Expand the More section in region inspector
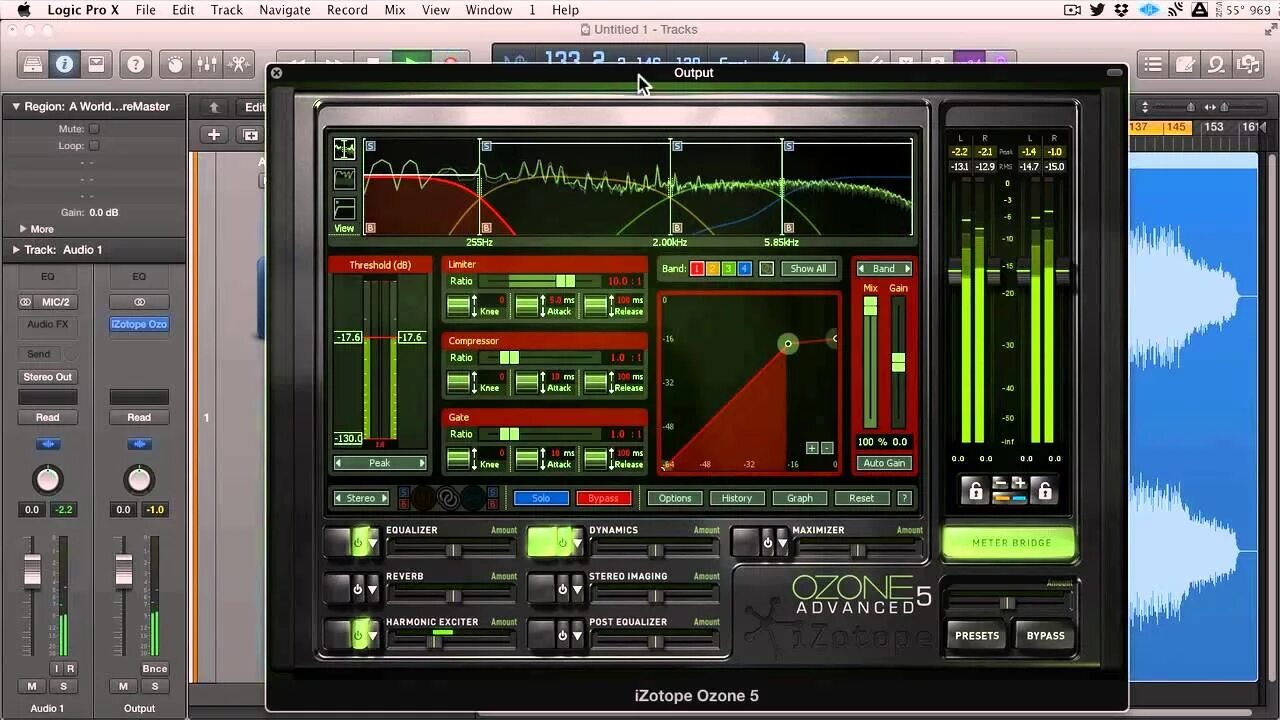The width and height of the screenshot is (1280, 720). point(23,229)
